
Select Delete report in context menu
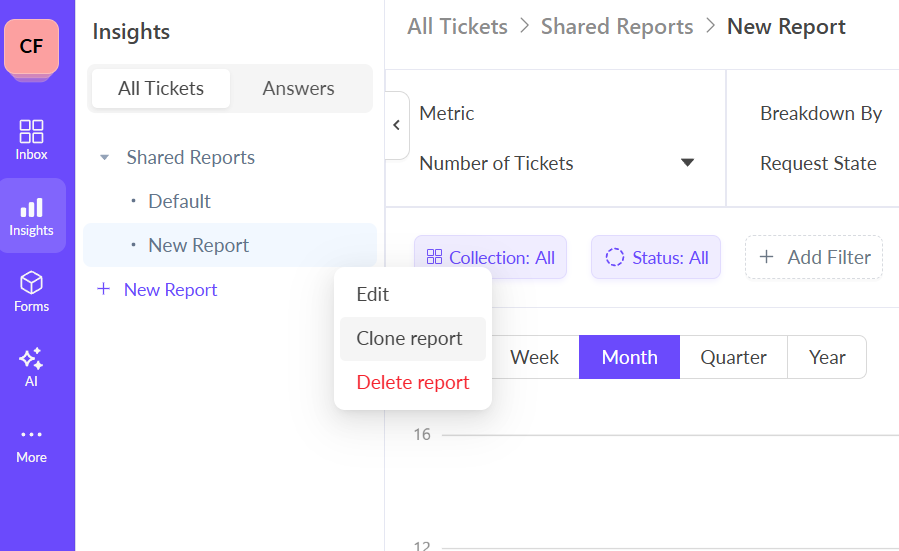413,382
